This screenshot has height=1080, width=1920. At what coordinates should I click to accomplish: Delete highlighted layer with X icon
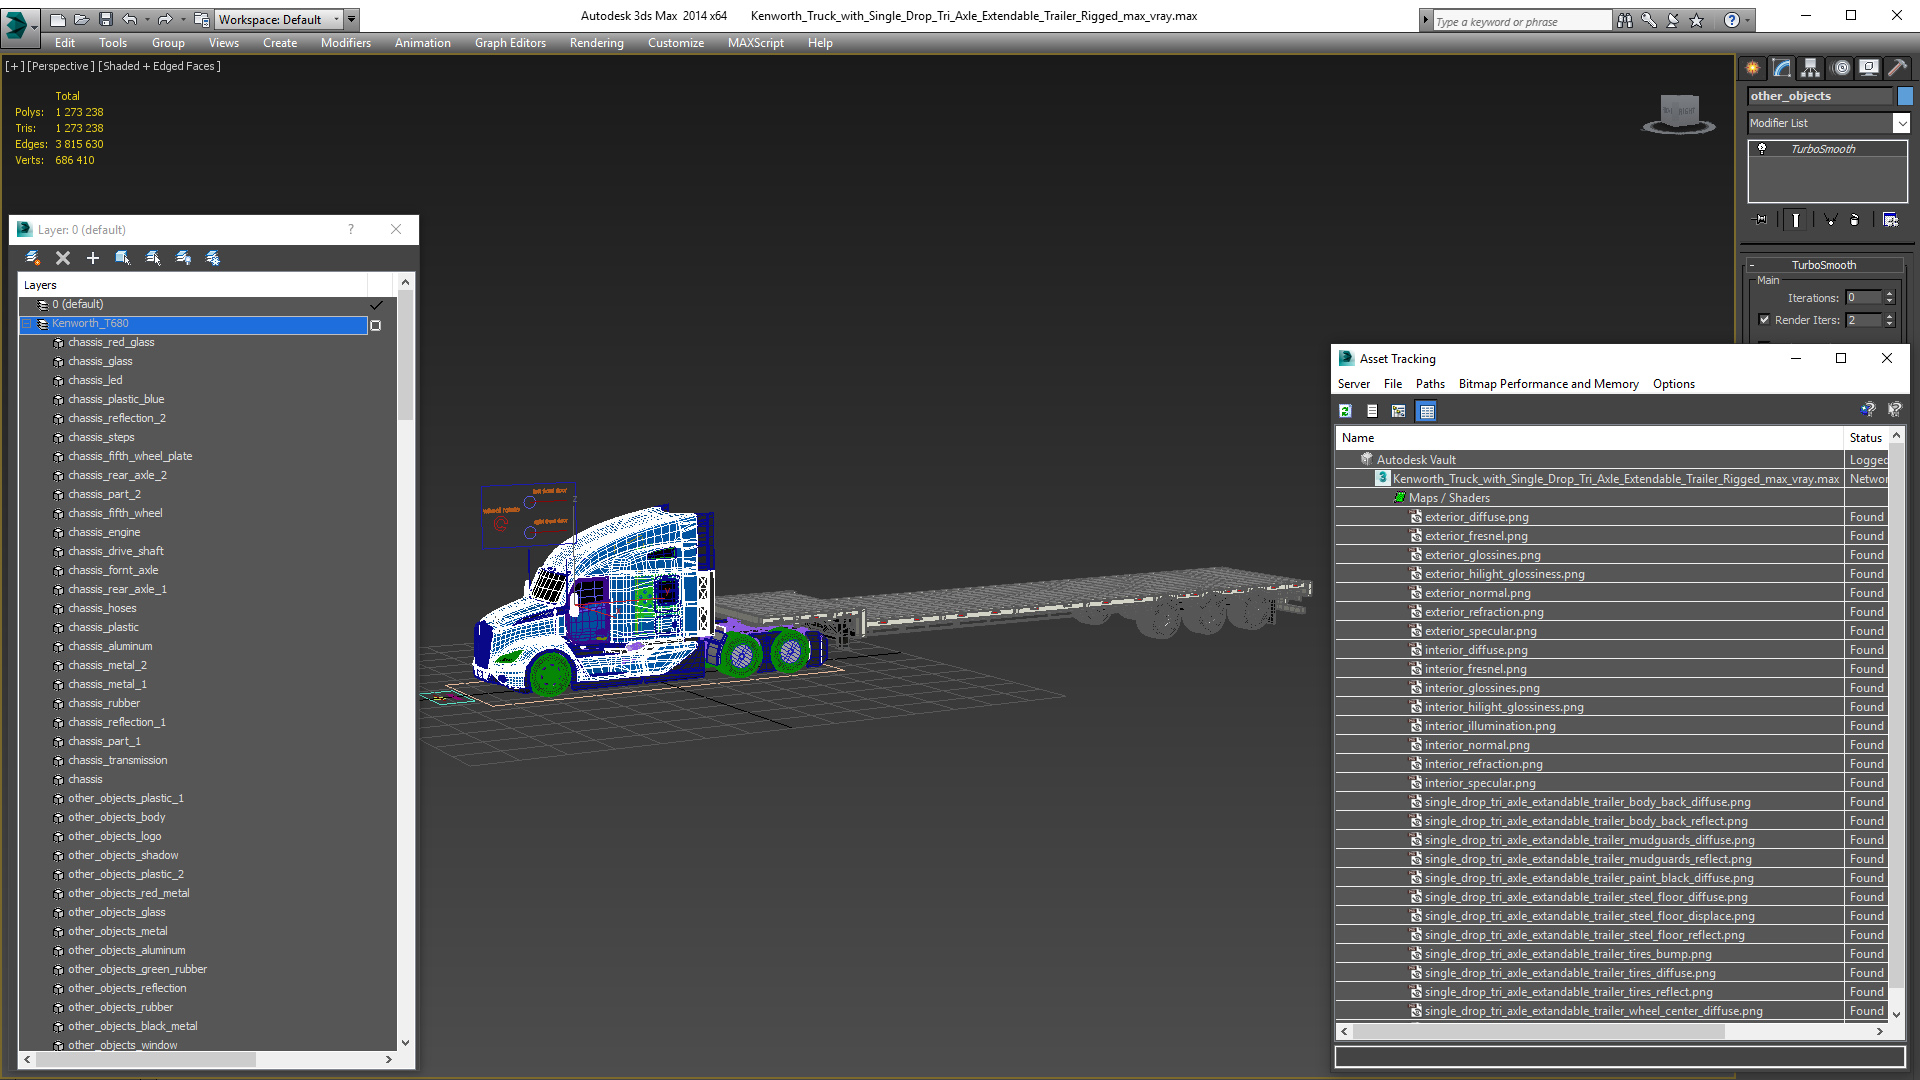click(x=63, y=258)
